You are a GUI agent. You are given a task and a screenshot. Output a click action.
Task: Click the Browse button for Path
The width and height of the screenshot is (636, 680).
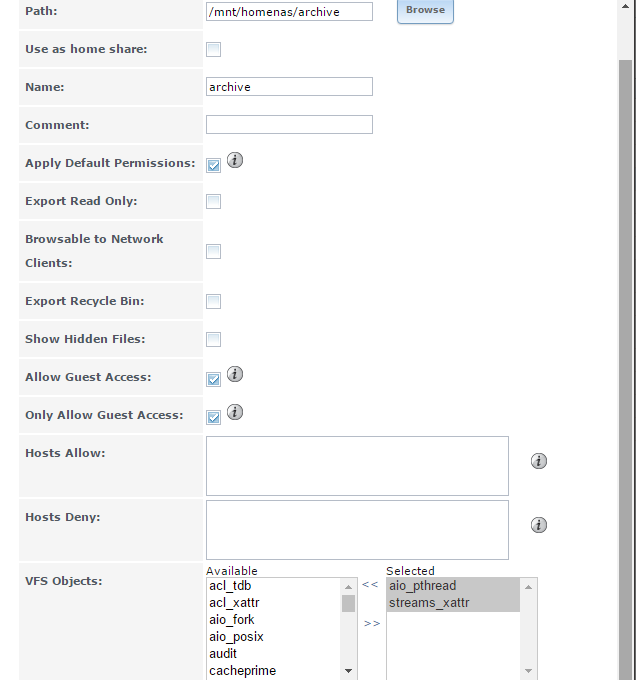pyautogui.click(x=425, y=11)
